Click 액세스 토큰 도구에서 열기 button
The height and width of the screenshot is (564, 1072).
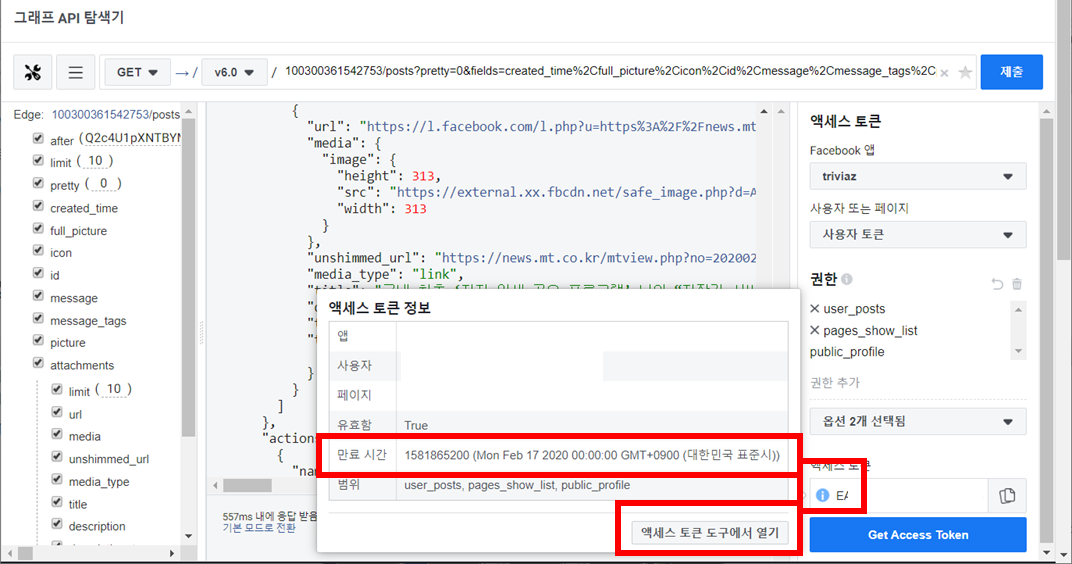click(710, 533)
